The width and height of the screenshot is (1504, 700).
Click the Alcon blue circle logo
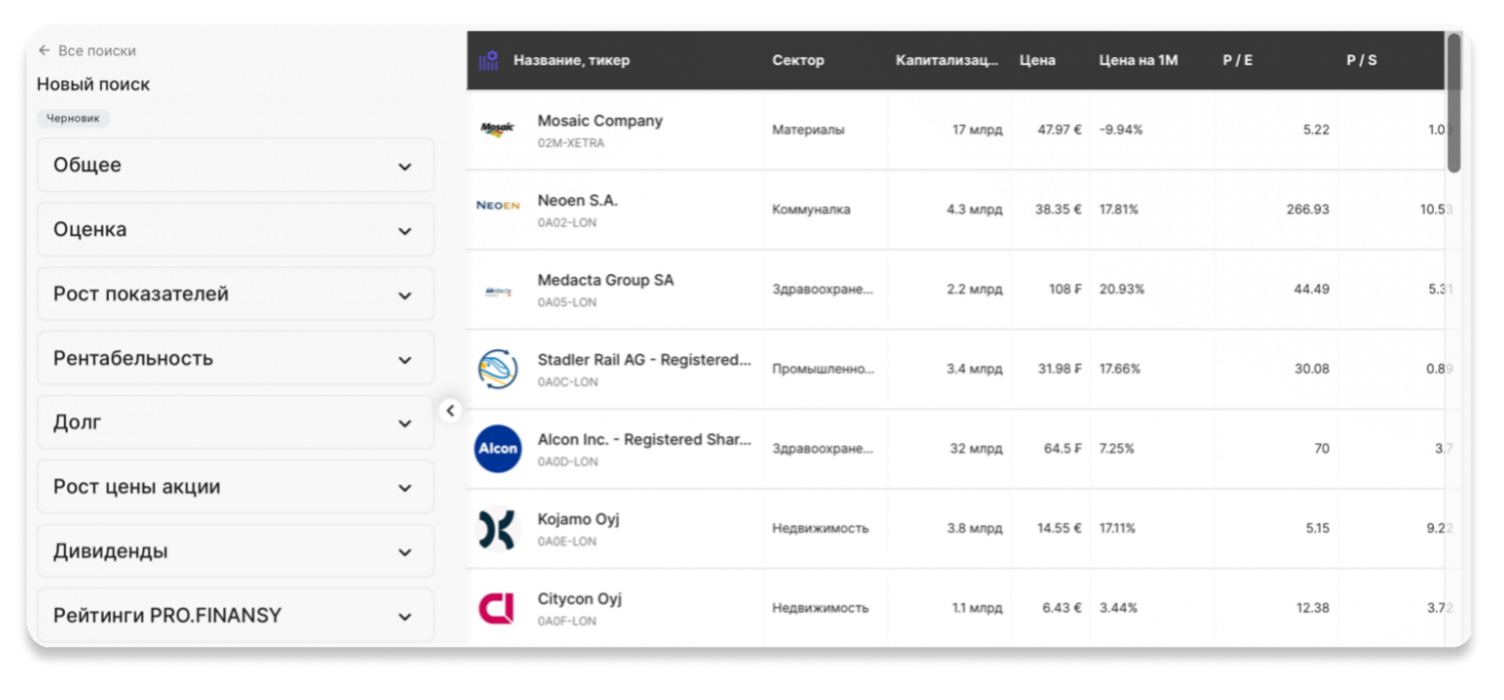(497, 448)
